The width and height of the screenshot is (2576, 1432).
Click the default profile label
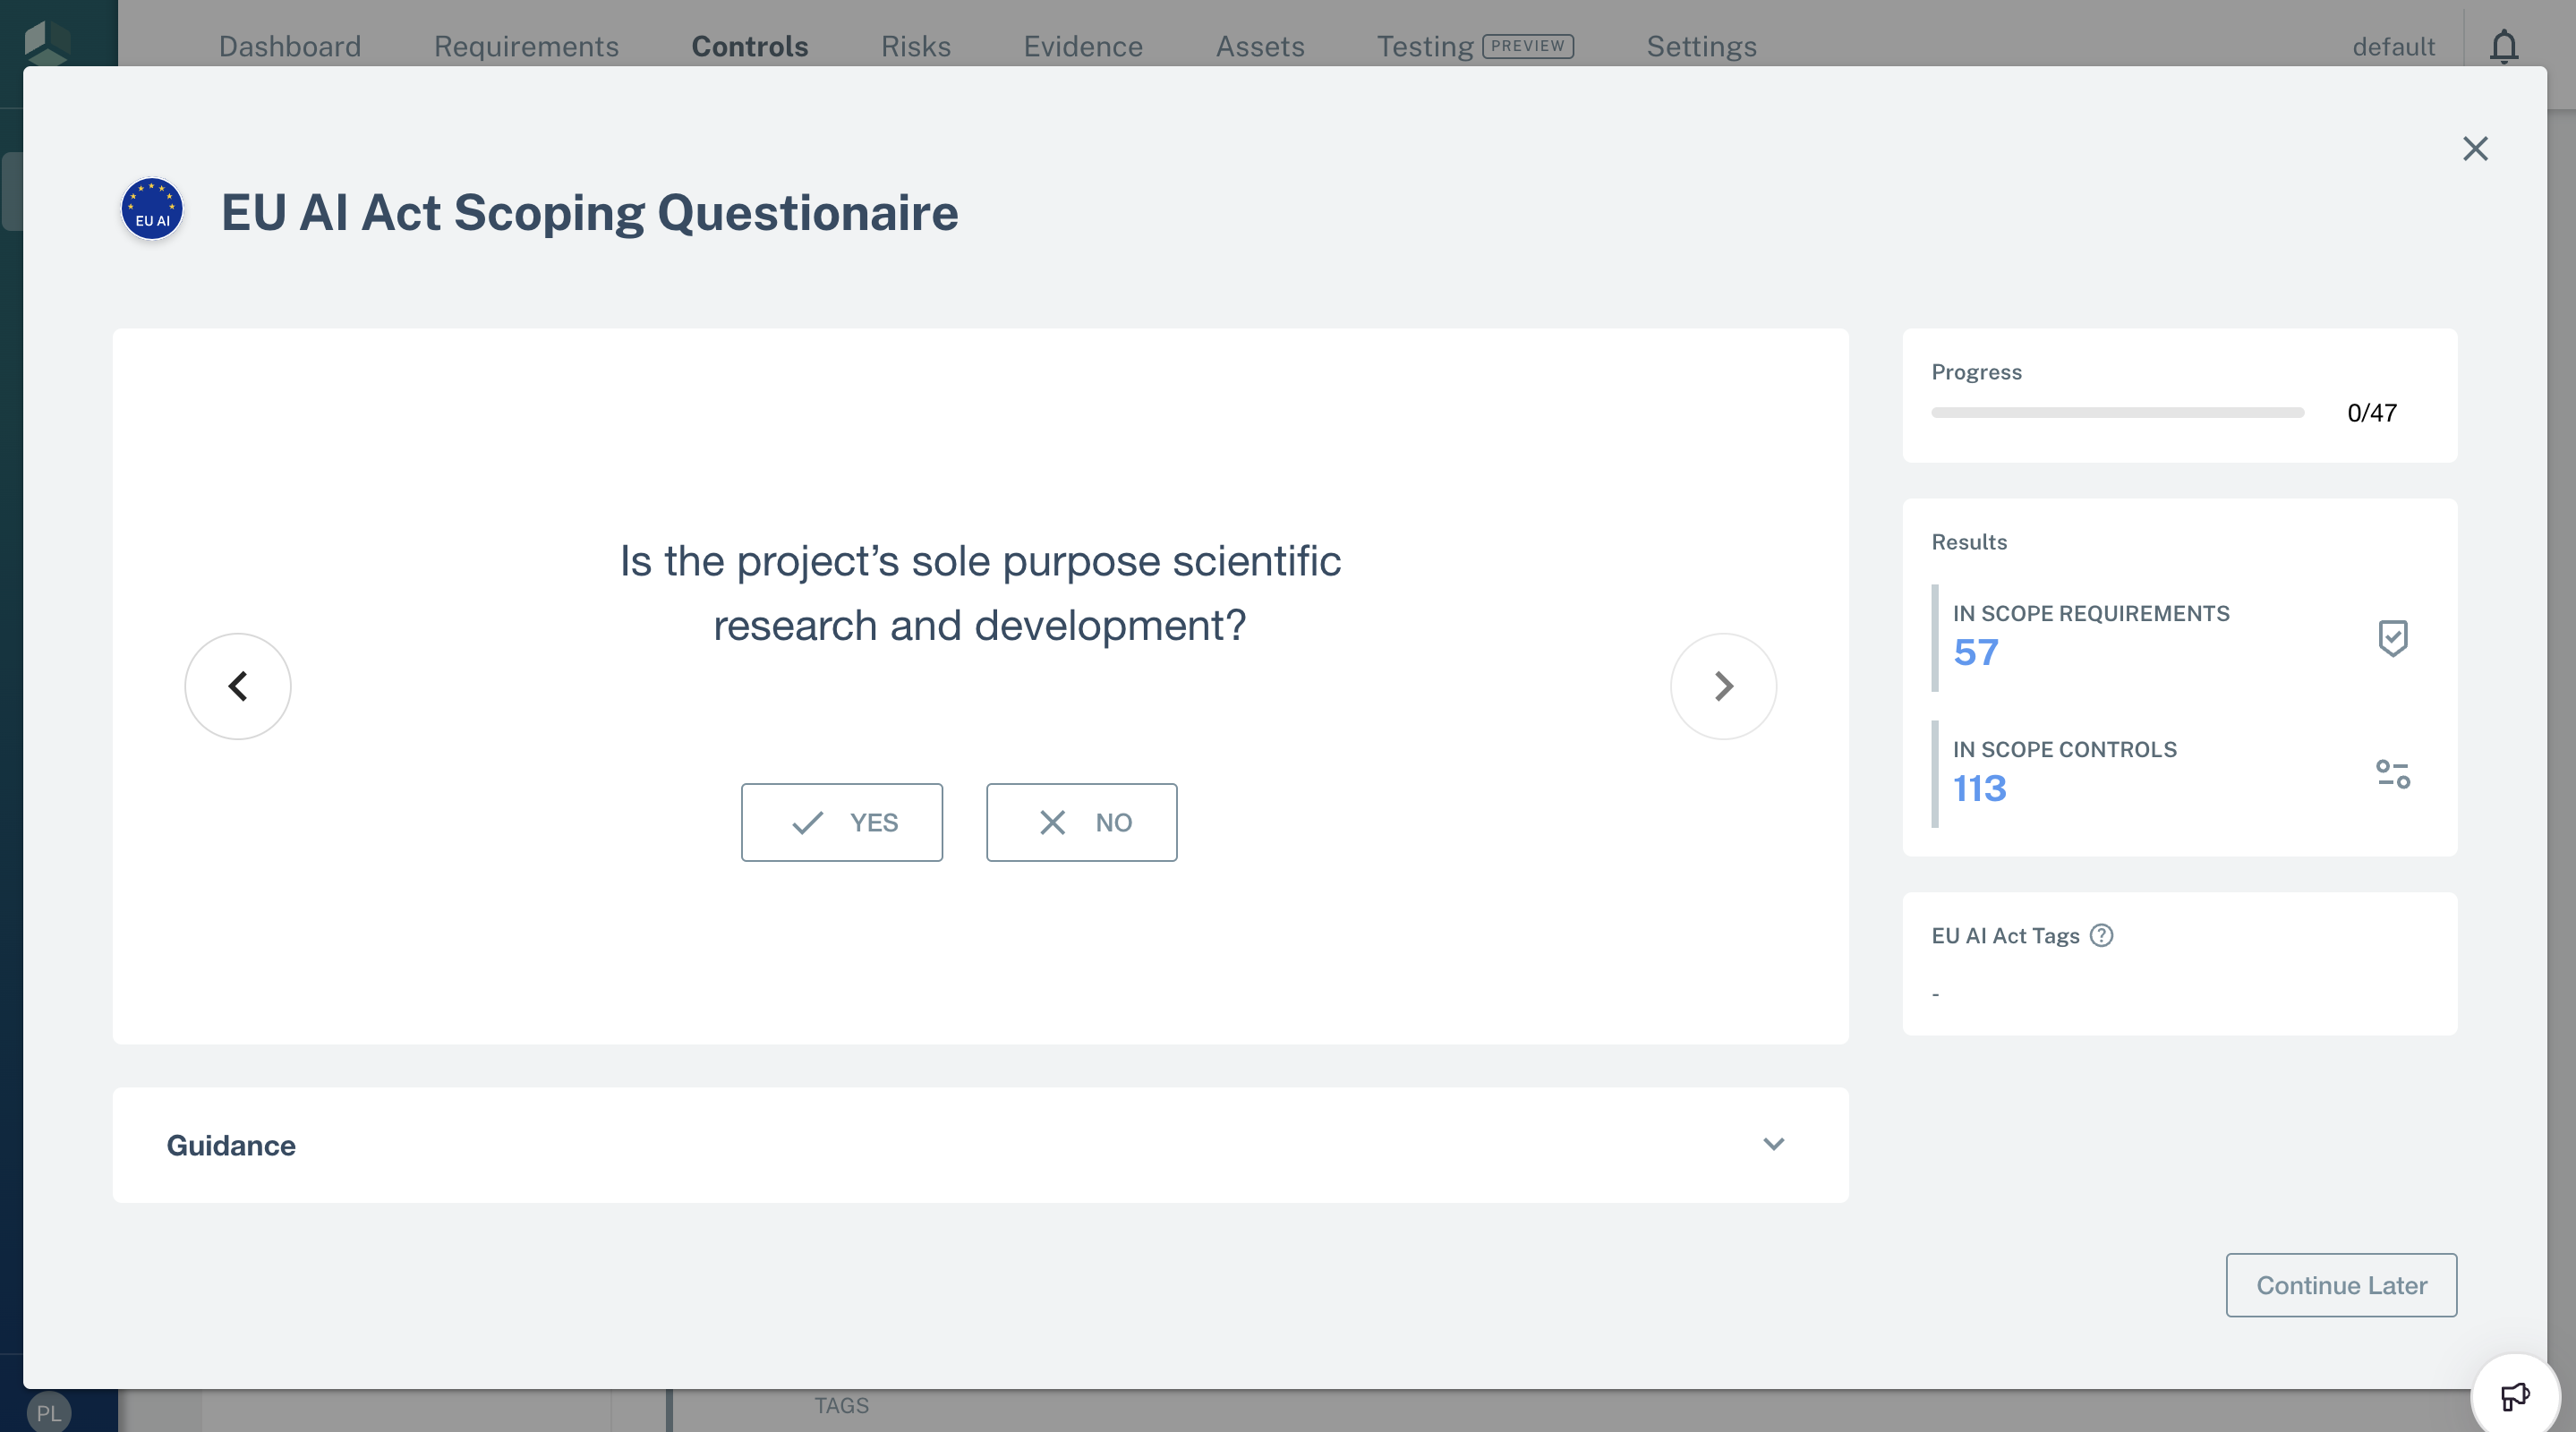2394,44
